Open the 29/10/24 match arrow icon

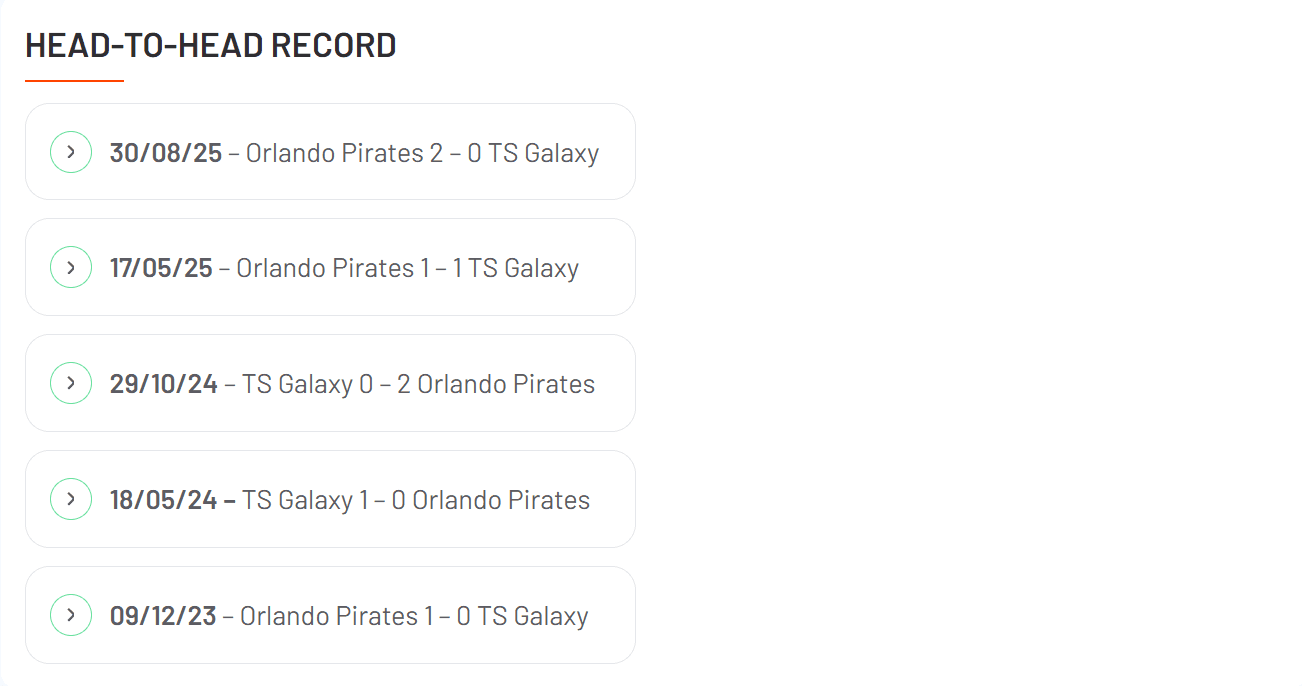[71, 383]
